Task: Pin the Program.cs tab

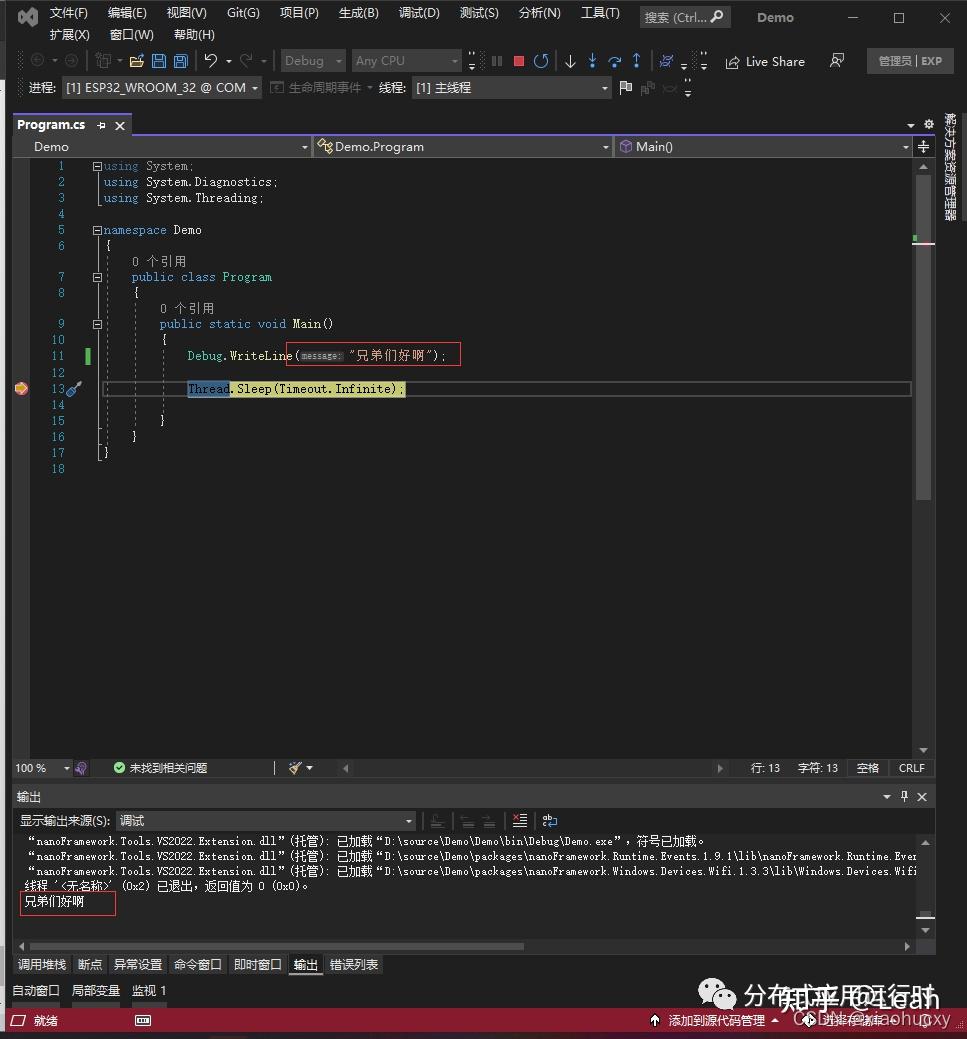Action: pyautogui.click(x=101, y=125)
